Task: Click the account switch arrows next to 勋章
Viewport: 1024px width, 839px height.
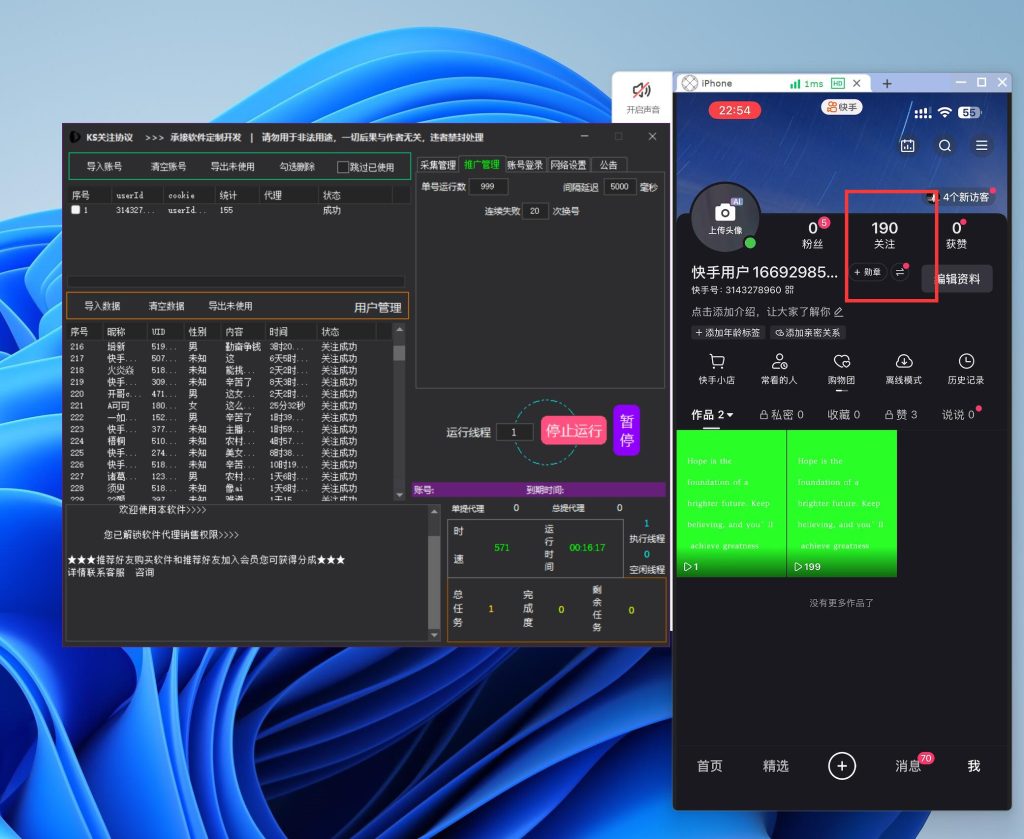Action: click(900, 272)
